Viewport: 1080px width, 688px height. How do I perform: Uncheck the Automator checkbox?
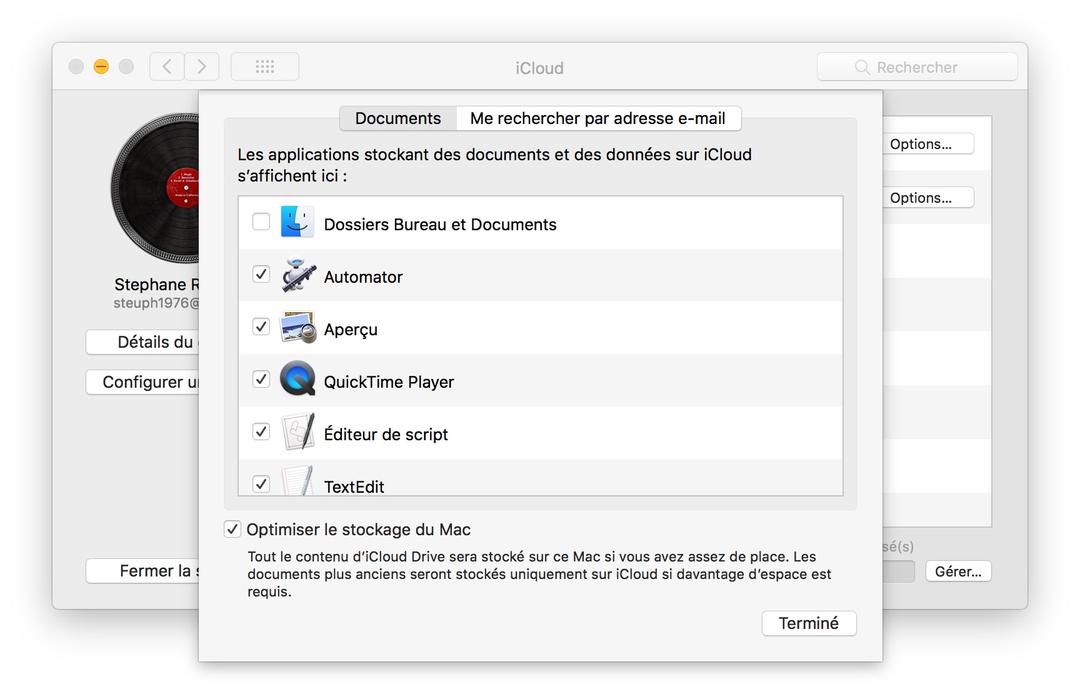point(261,274)
